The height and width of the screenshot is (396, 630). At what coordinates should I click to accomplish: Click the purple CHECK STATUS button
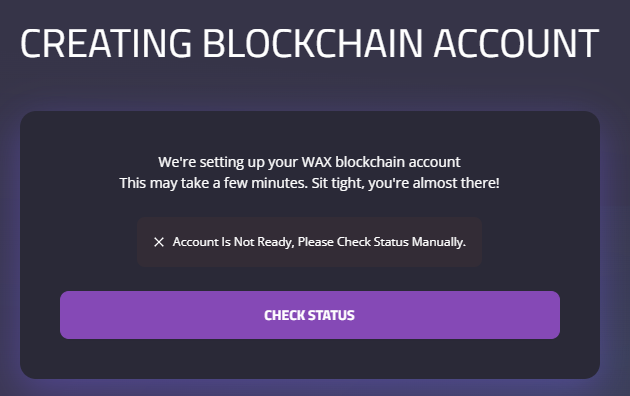coord(310,315)
